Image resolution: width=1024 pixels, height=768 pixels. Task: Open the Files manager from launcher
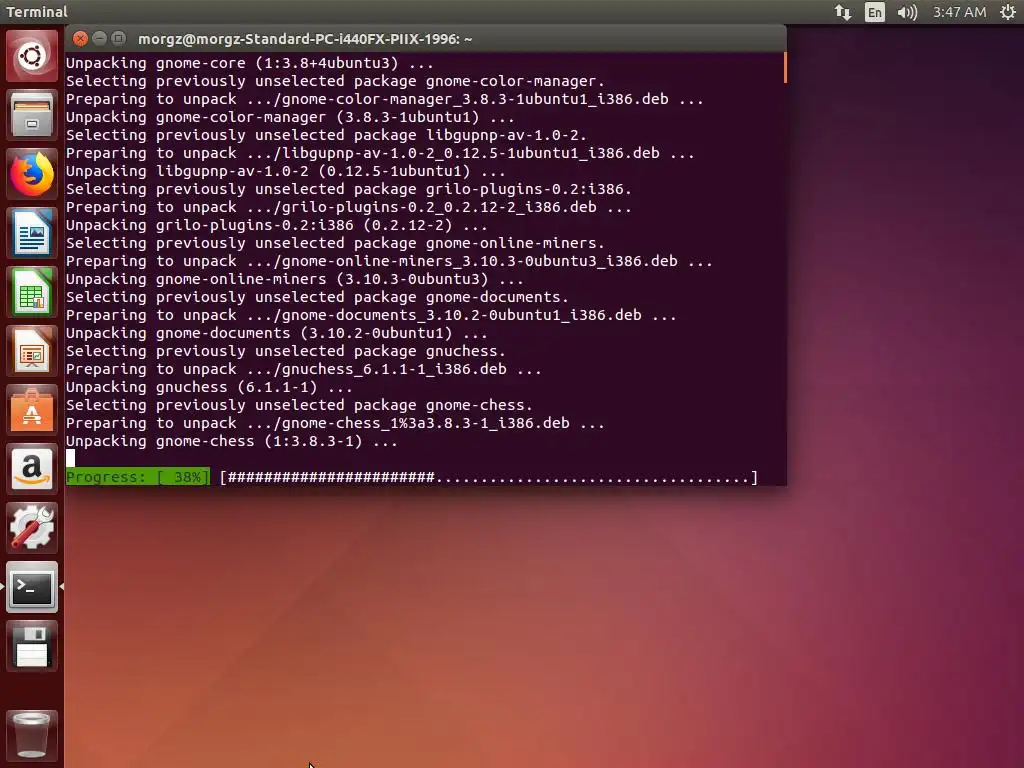(32, 115)
